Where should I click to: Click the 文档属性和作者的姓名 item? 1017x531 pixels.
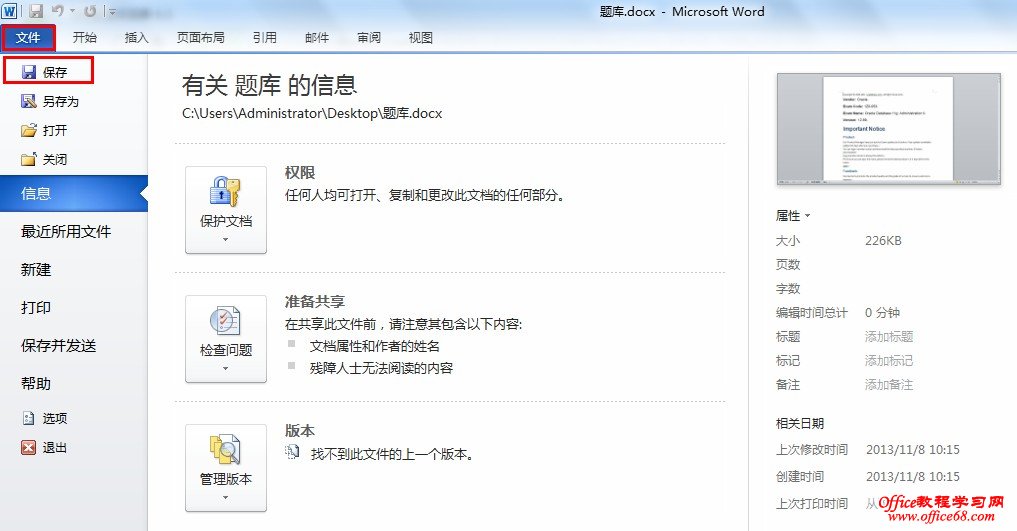(375, 346)
